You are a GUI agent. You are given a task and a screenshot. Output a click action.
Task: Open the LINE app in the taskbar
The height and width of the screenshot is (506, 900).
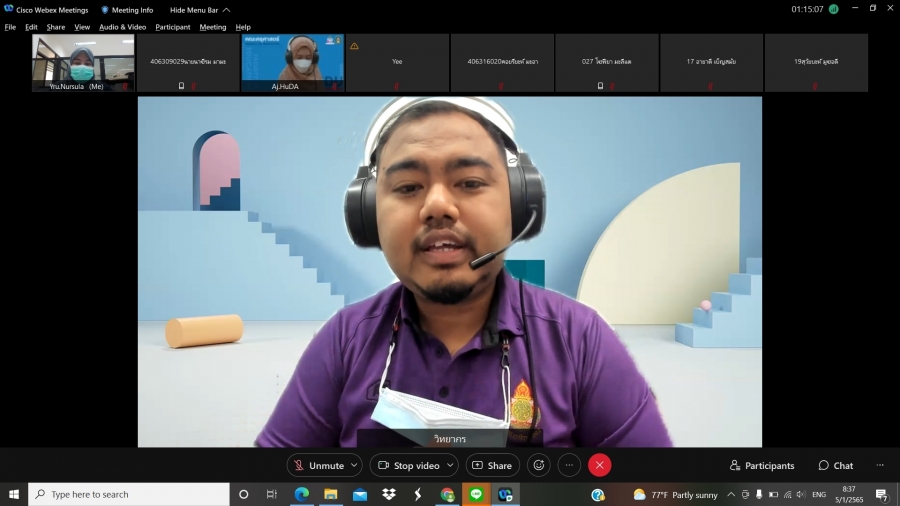[476, 494]
